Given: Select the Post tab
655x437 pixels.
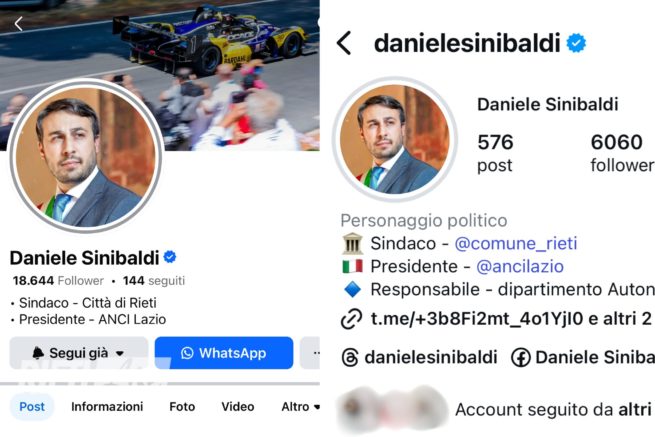Looking at the screenshot, I should (32, 407).
